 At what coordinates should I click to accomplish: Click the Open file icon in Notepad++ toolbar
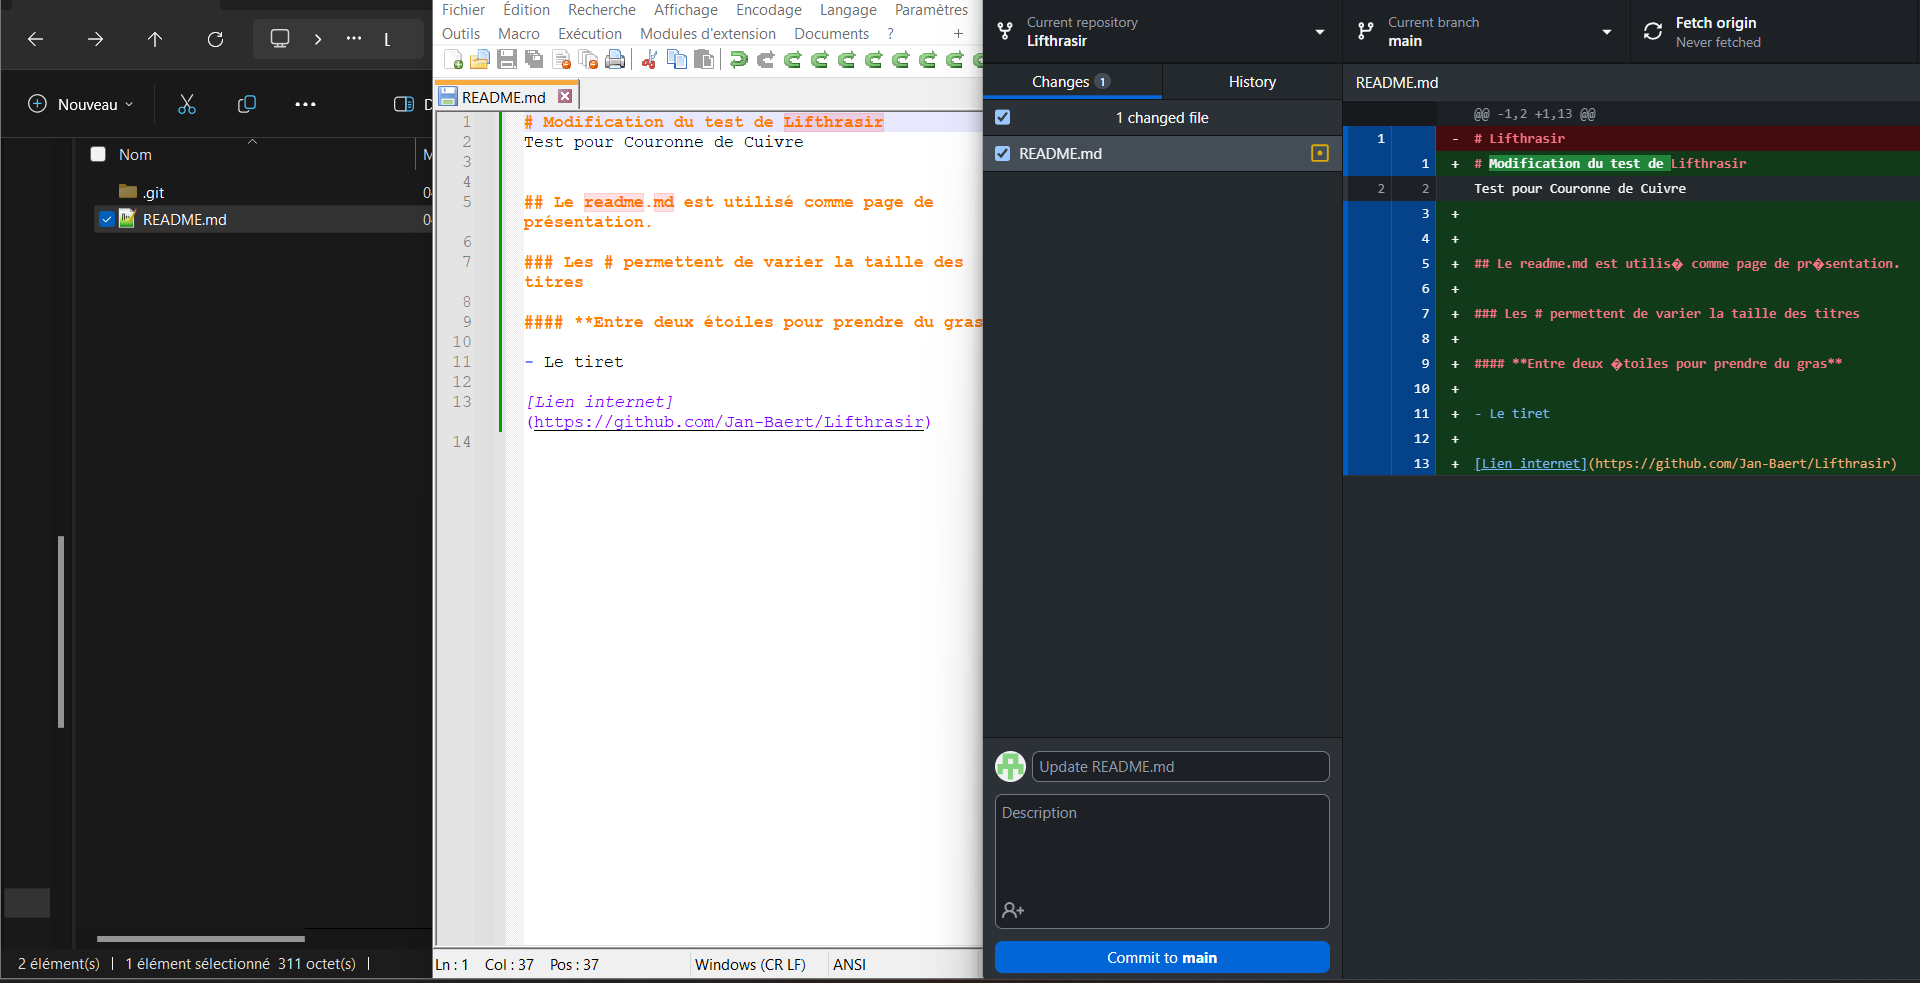[x=480, y=60]
